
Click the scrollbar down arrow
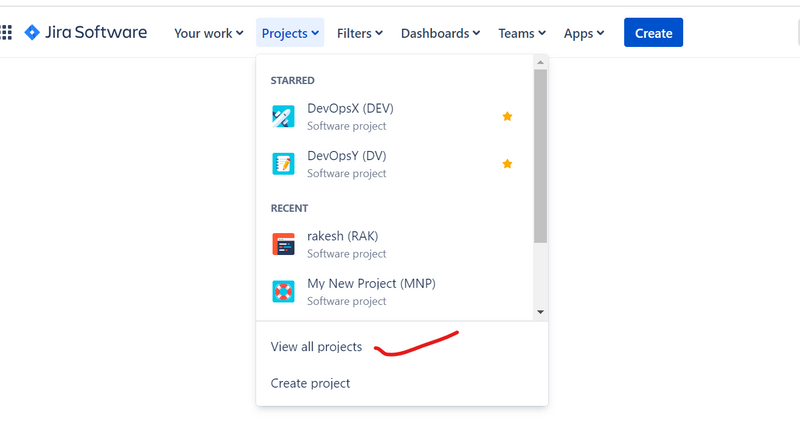(540, 312)
